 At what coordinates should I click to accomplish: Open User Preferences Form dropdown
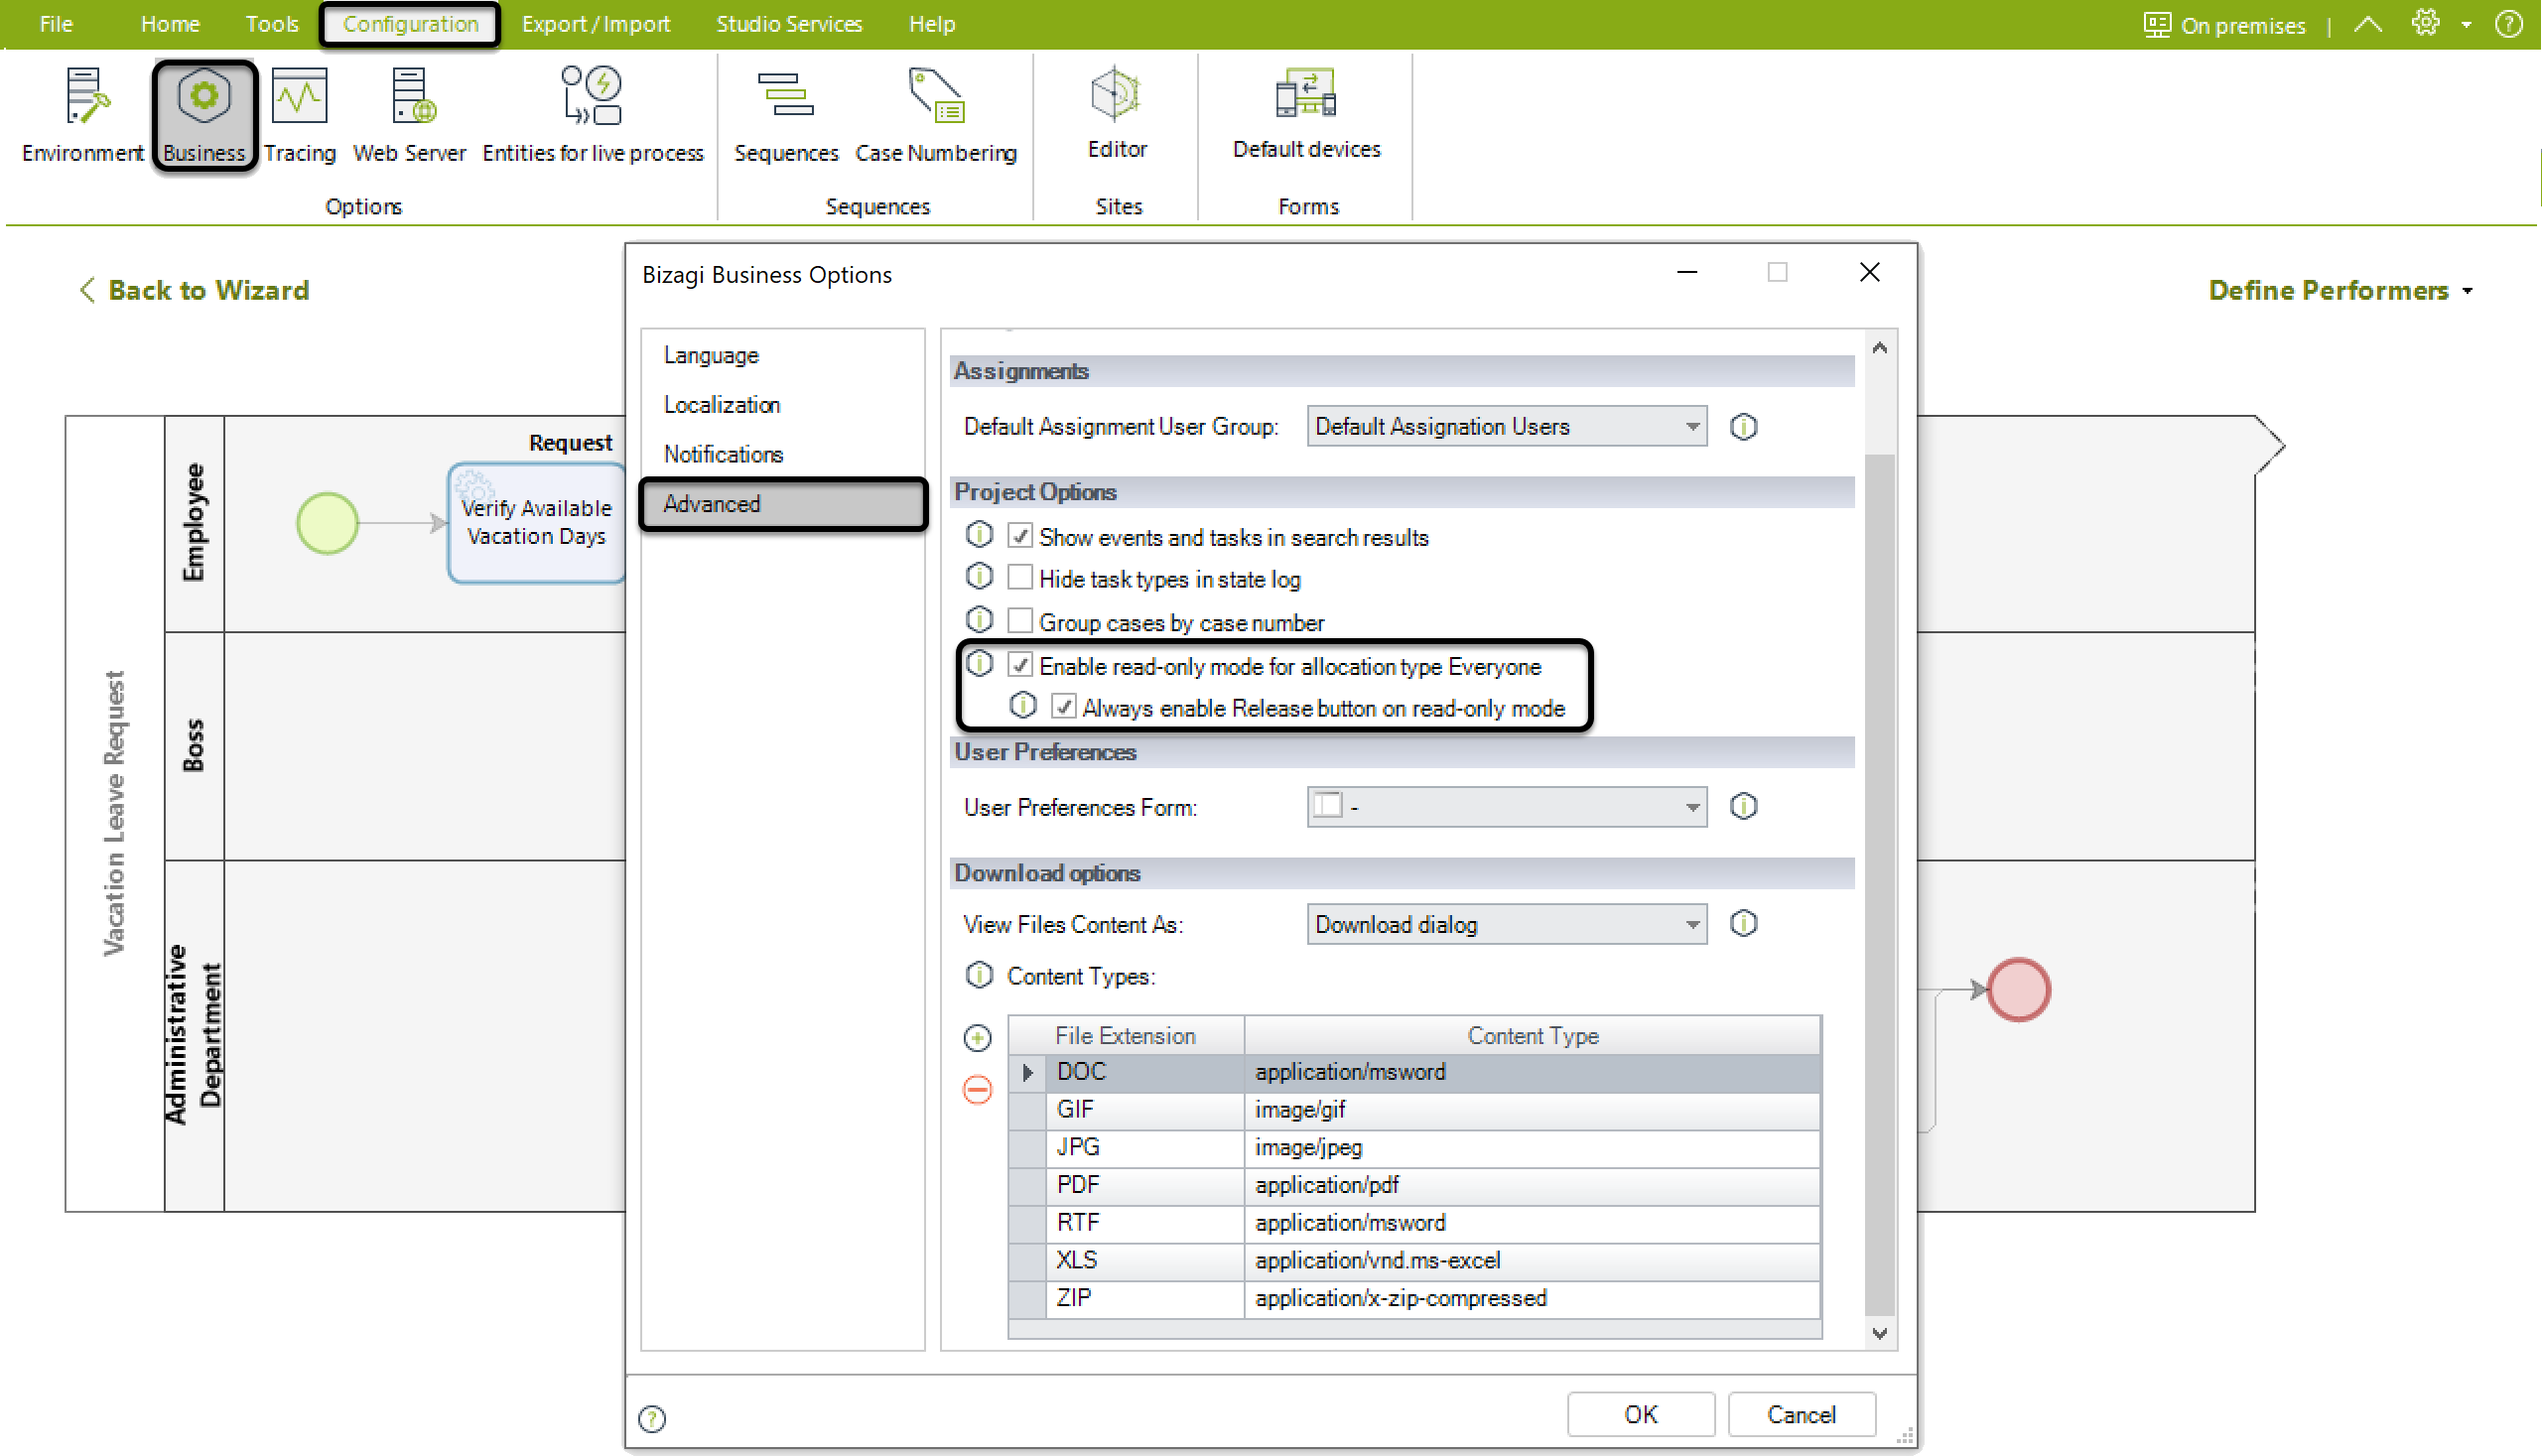click(x=1506, y=806)
